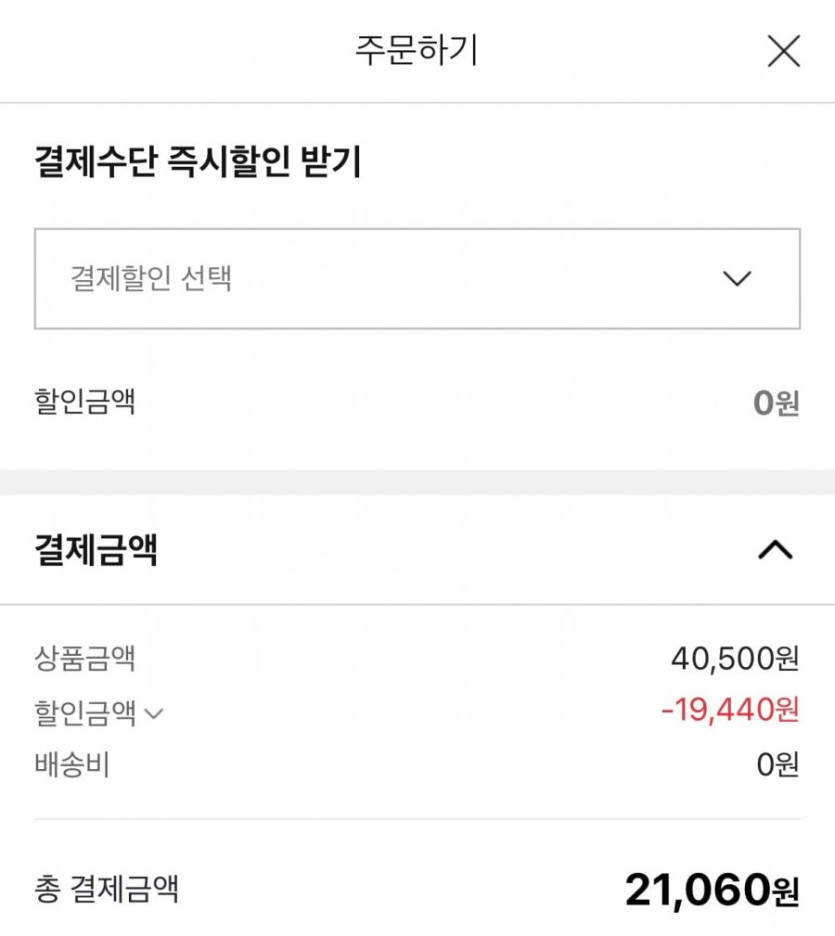Close the 주문하기 order page
The image size is (835, 936).
pyautogui.click(x=783, y=51)
